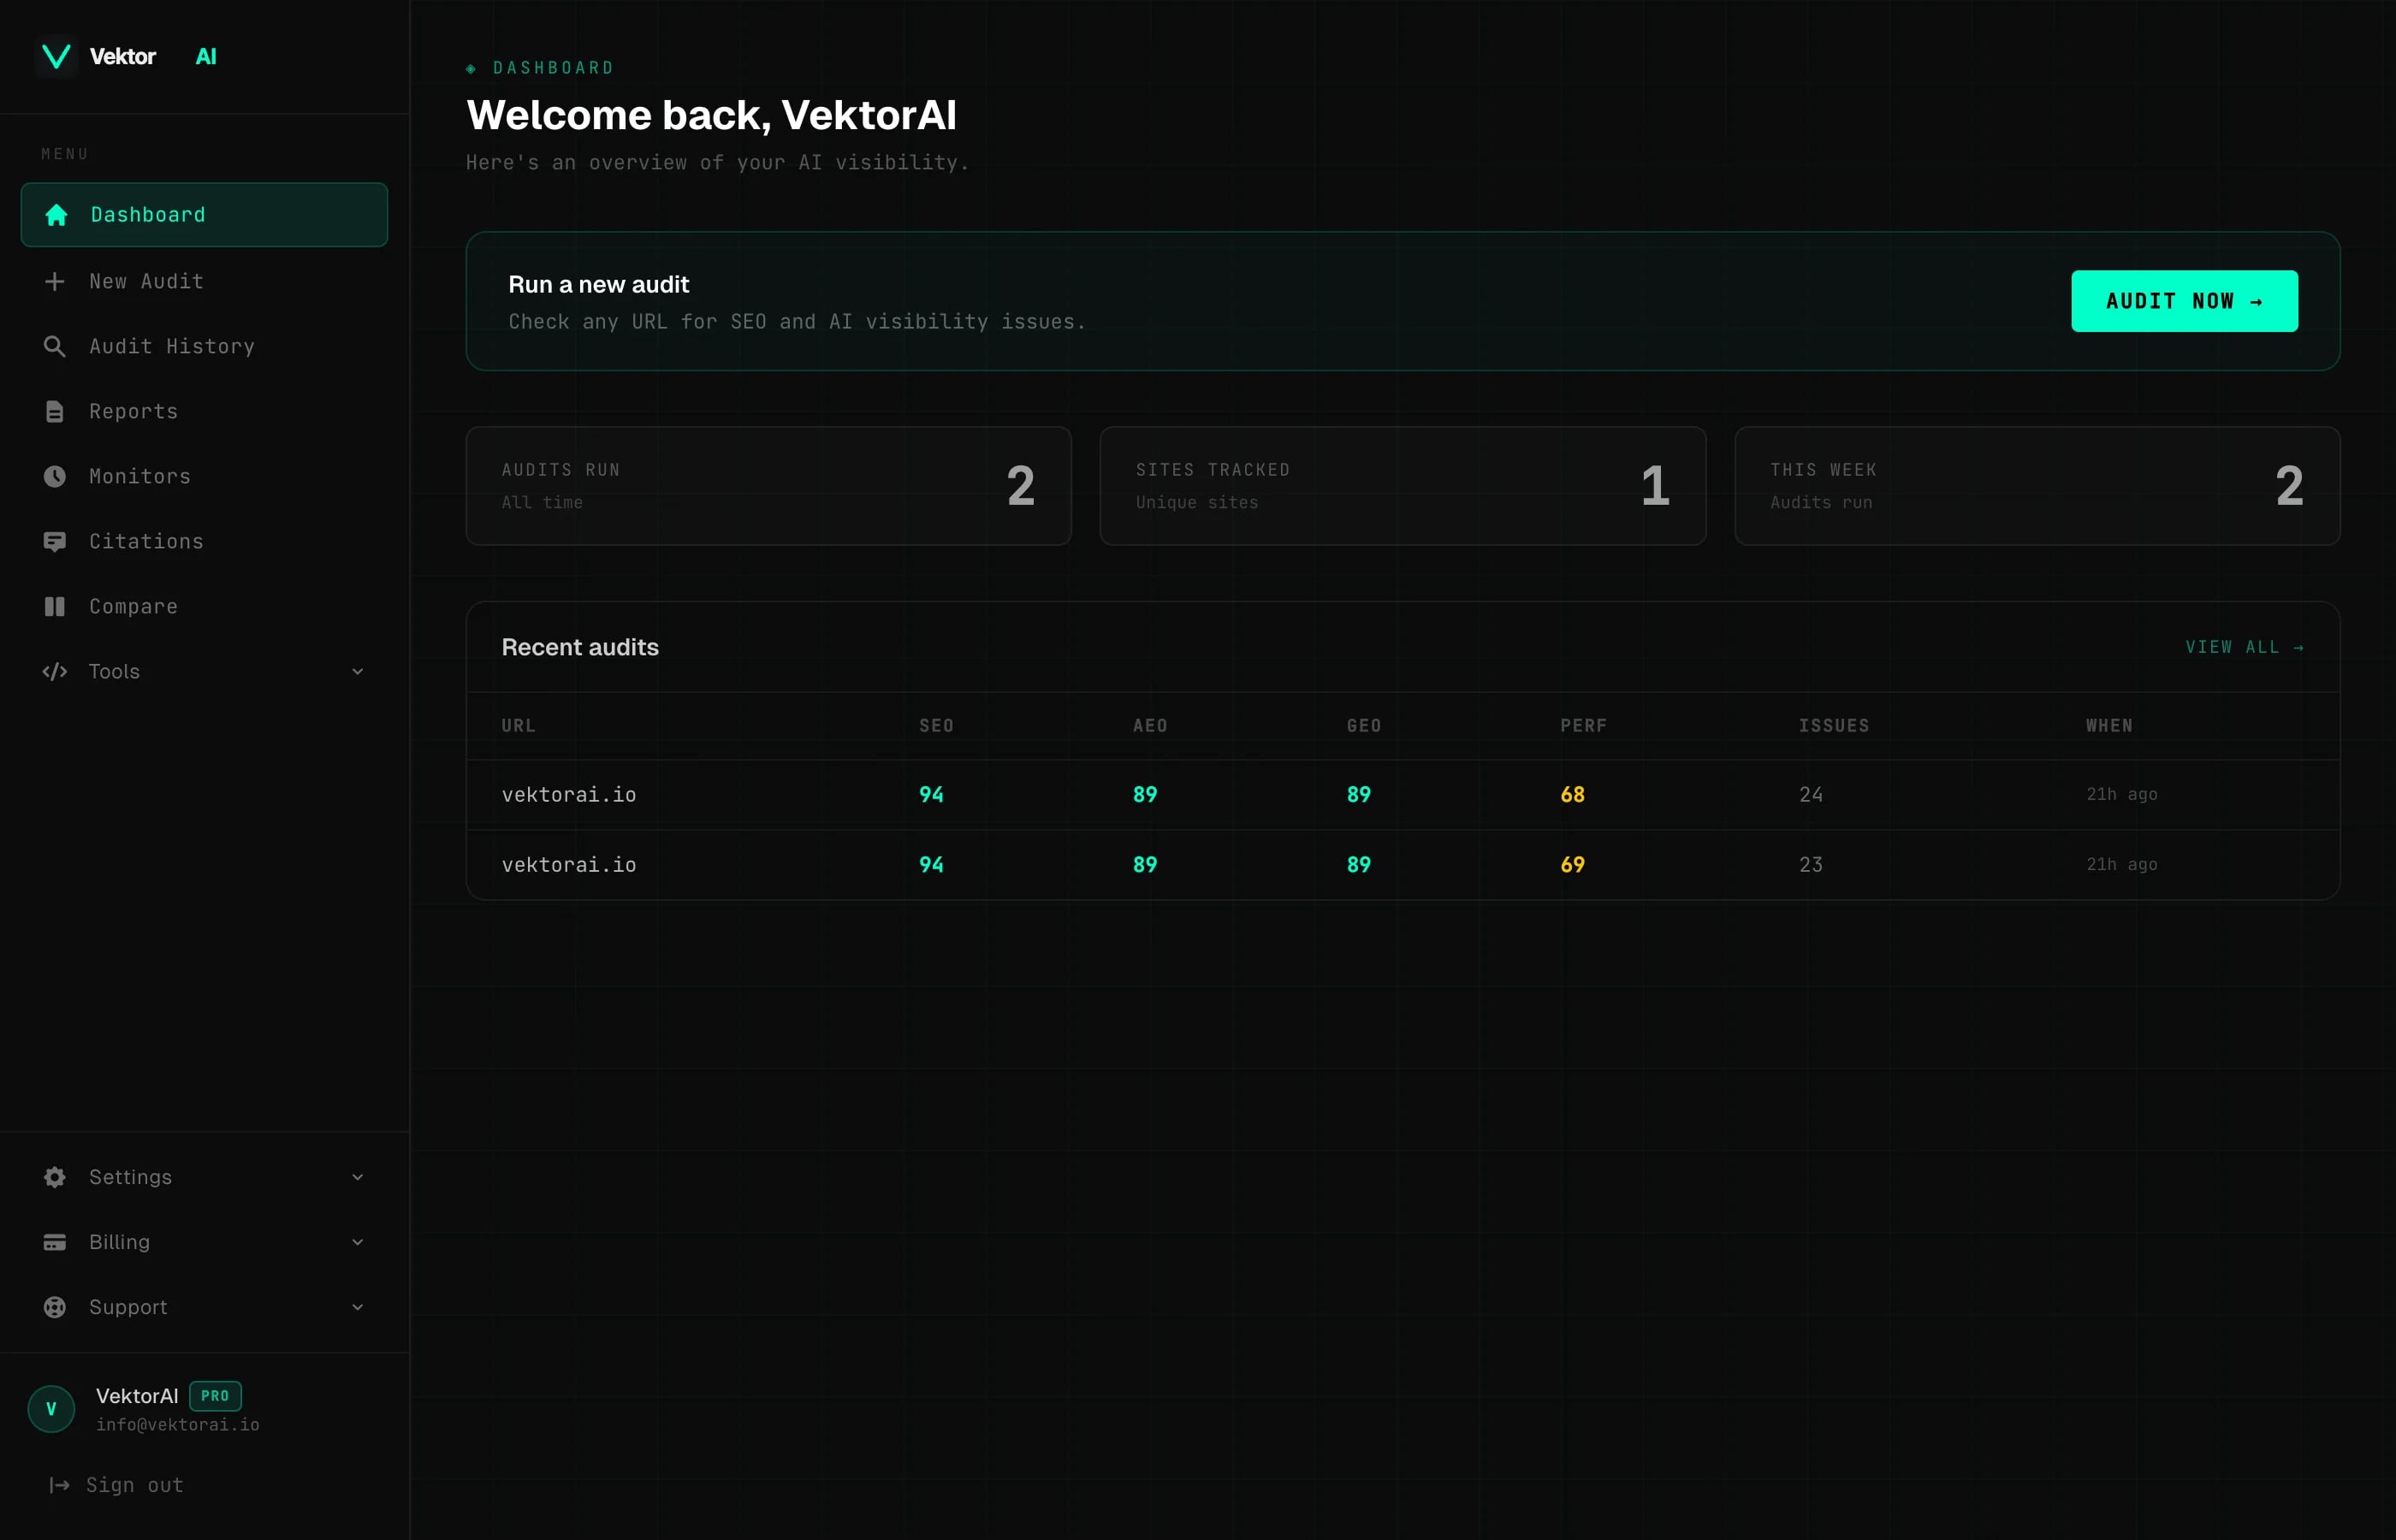
Task: Go to New Audit page
Action: [204, 281]
